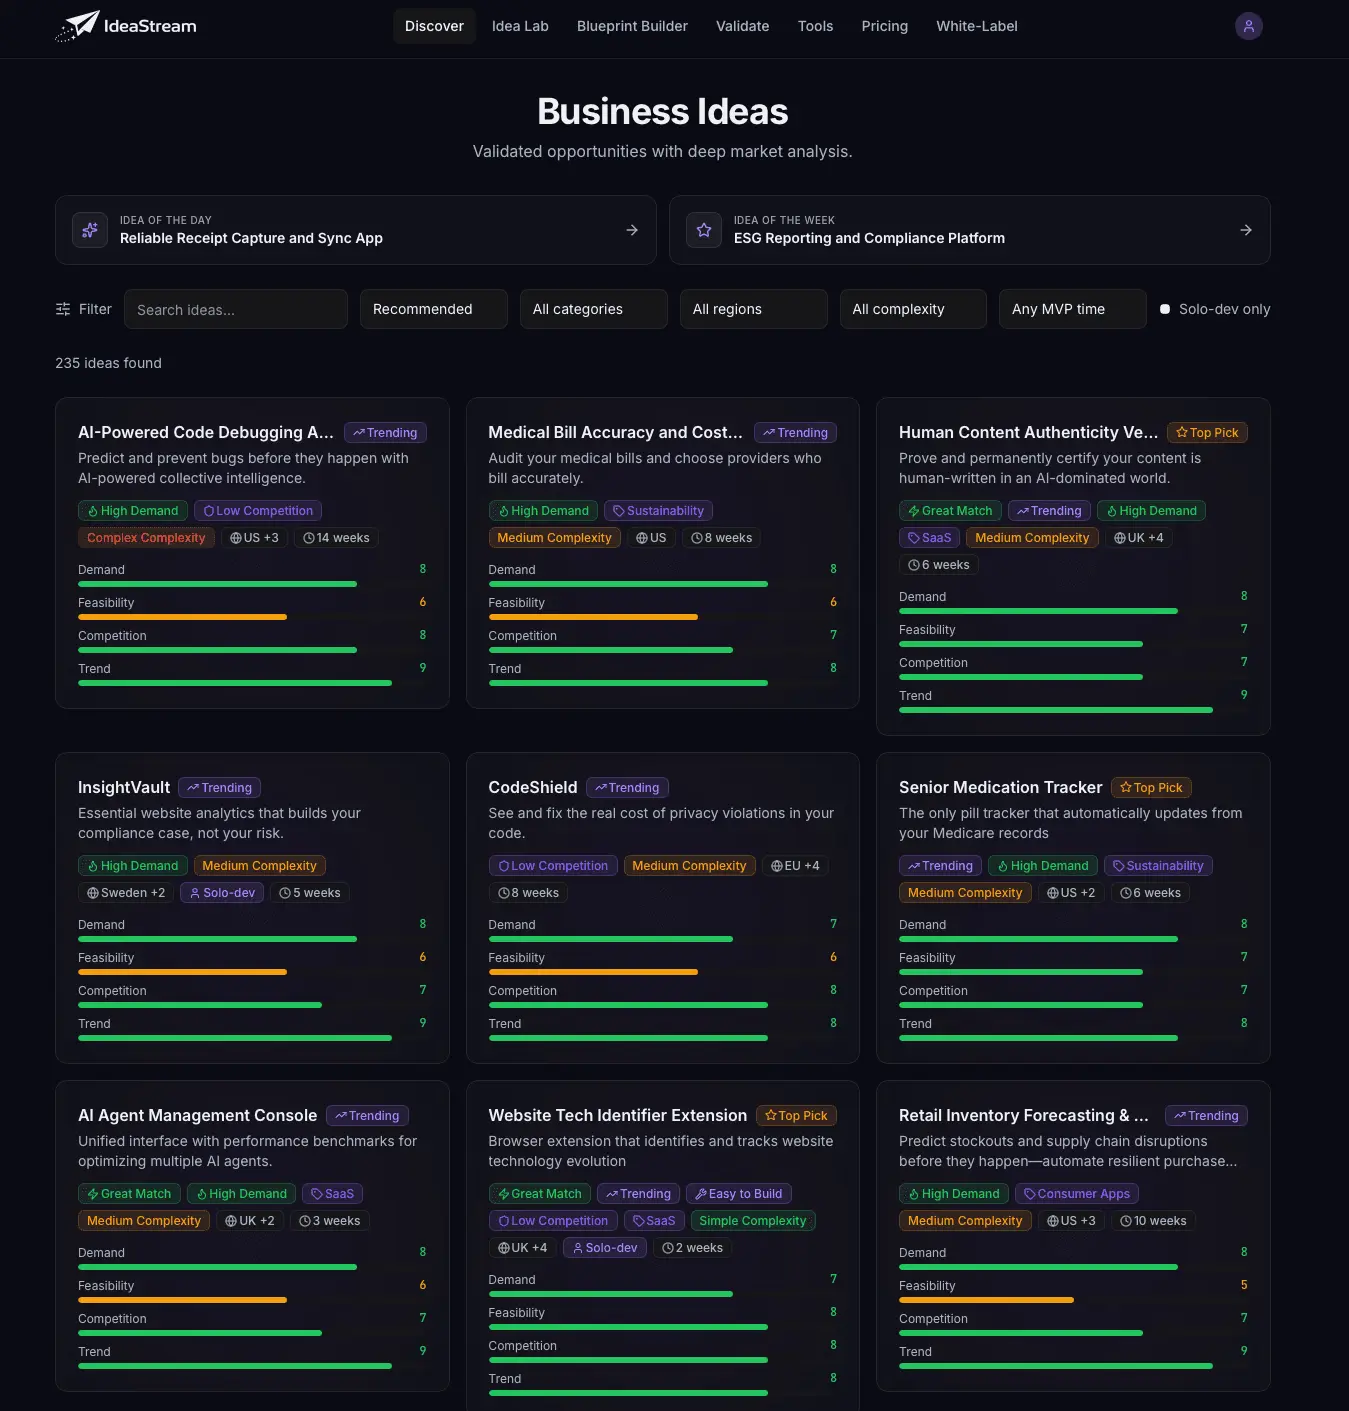Image resolution: width=1349 pixels, height=1411 pixels.
Task: Expand the All complexity dropdown
Action: pyautogui.click(x=913, y=309)
